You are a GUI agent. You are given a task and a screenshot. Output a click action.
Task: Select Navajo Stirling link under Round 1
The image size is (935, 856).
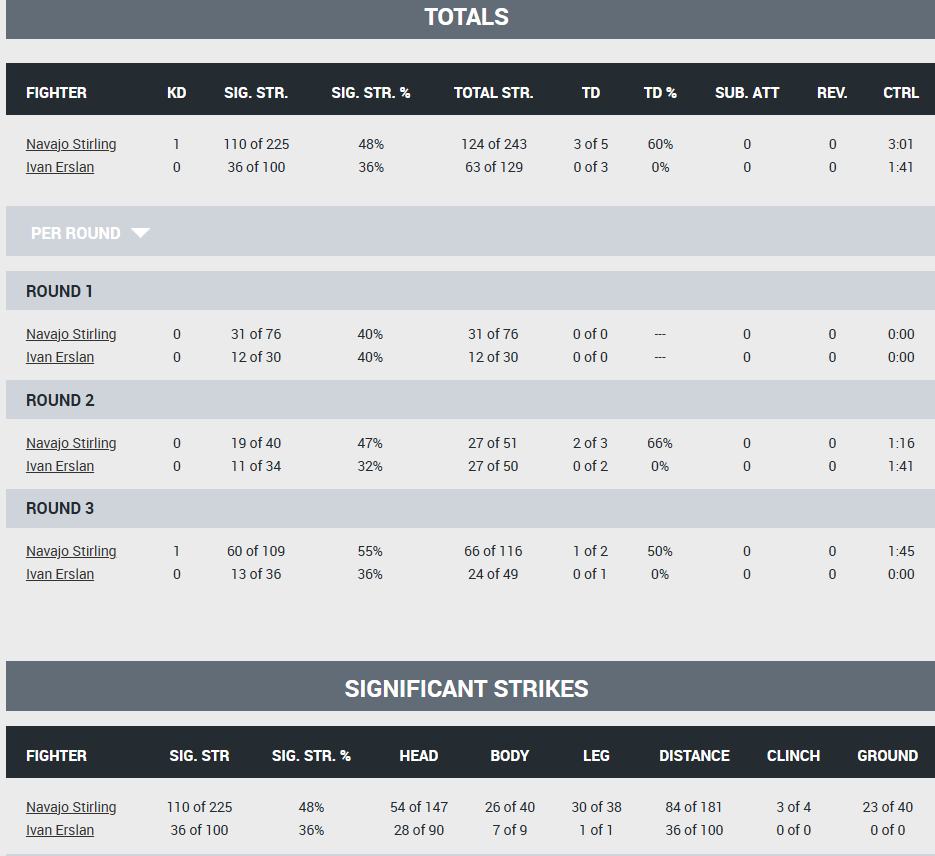tap(71, 334)
